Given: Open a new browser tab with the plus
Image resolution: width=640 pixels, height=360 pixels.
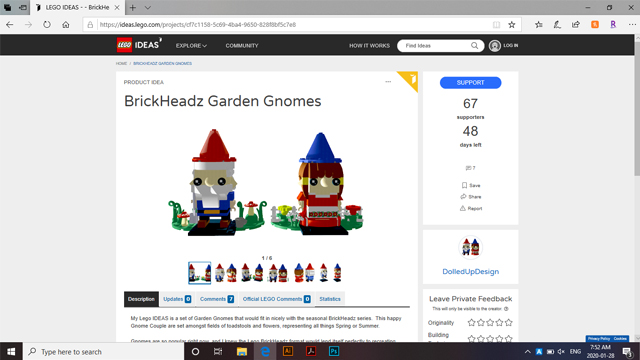Looking at the screenshot, I should pyautogui.click(x=133, y=7).
